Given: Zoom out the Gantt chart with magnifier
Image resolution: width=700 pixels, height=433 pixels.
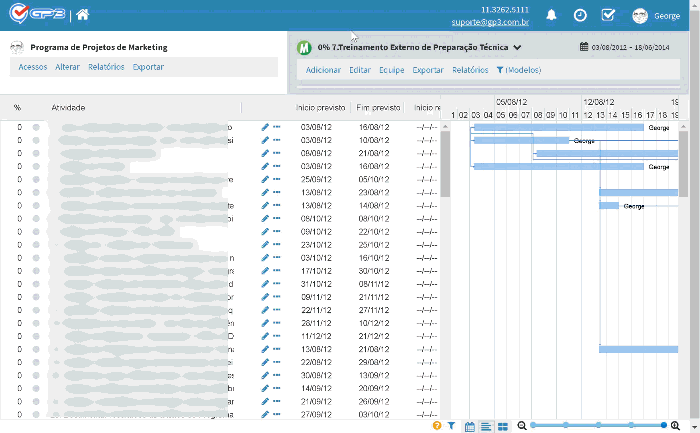Looking at the screenshot, I should point(521,426).
